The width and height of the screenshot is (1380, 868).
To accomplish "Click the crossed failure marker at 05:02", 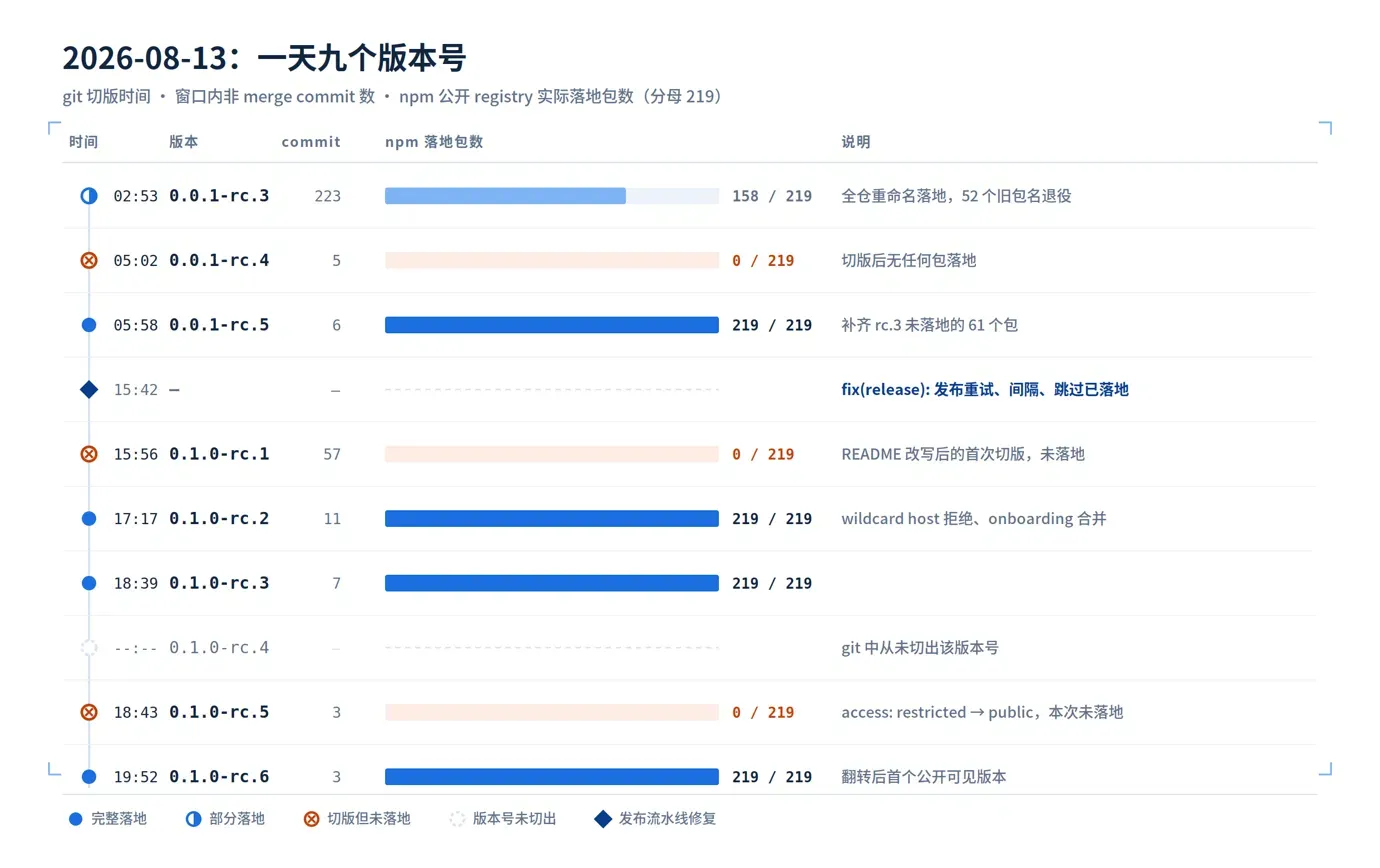I will tap(89, 260).
